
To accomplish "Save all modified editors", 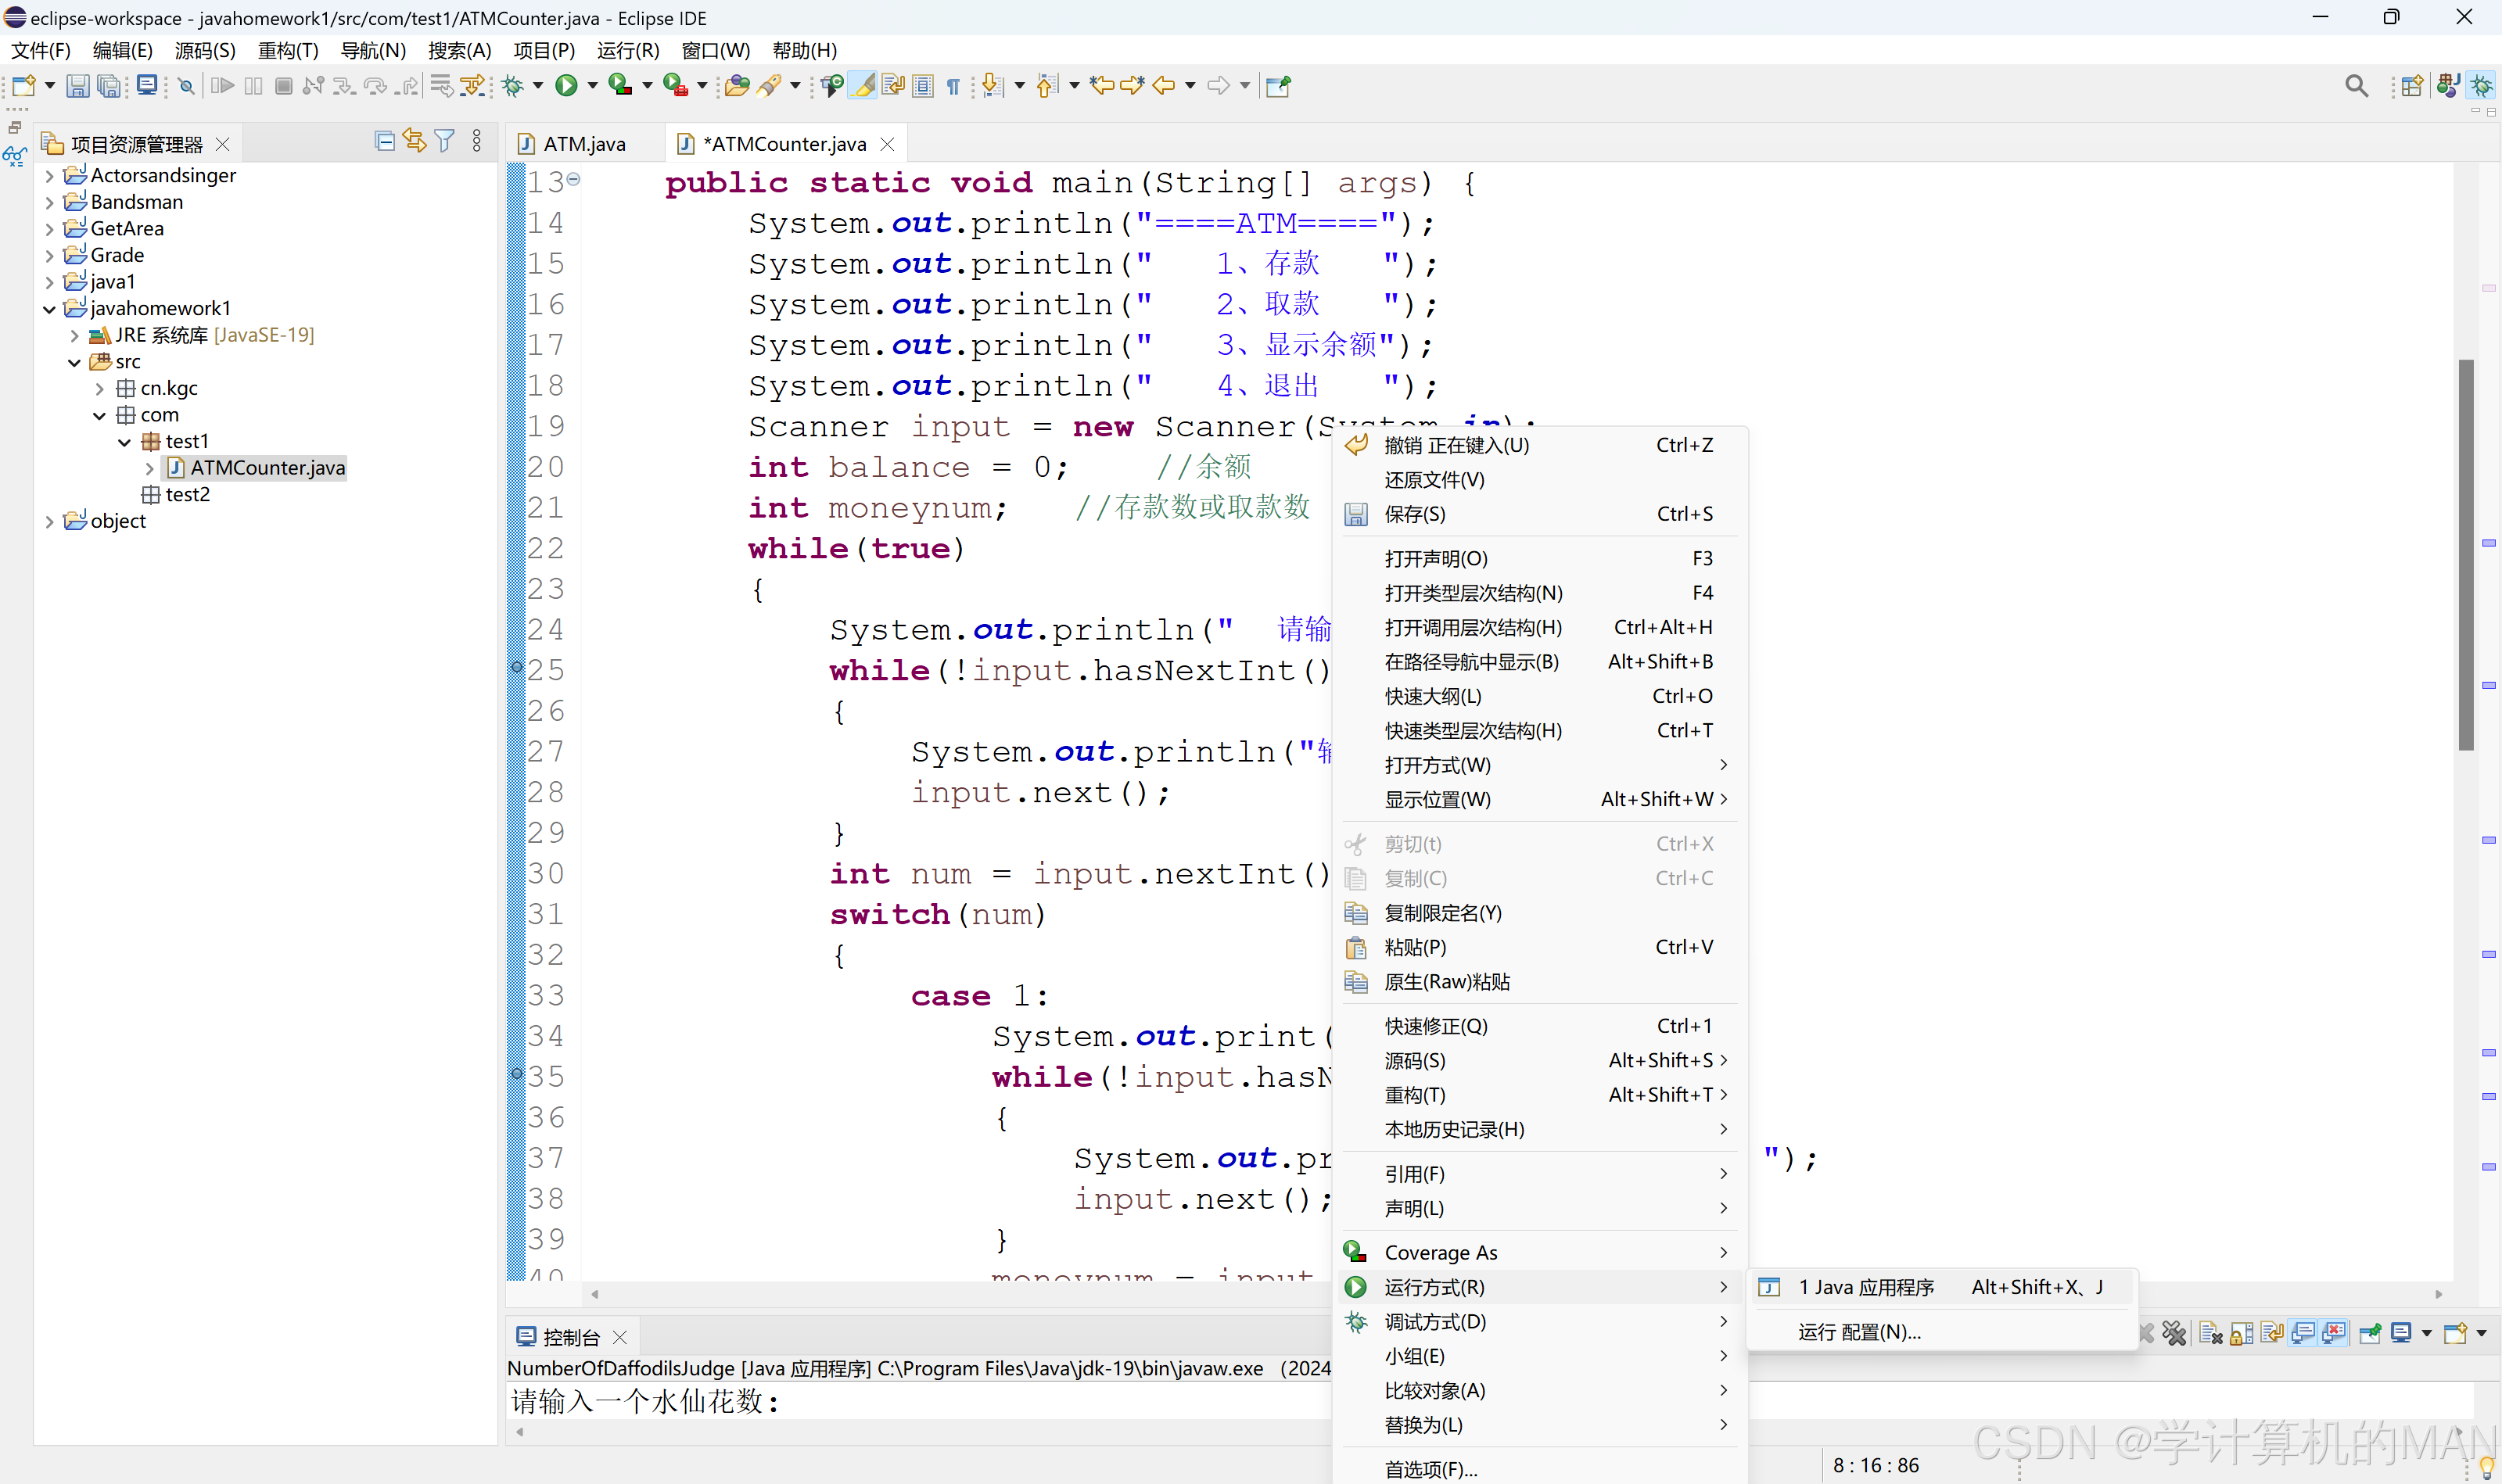I will coord(108,85).
